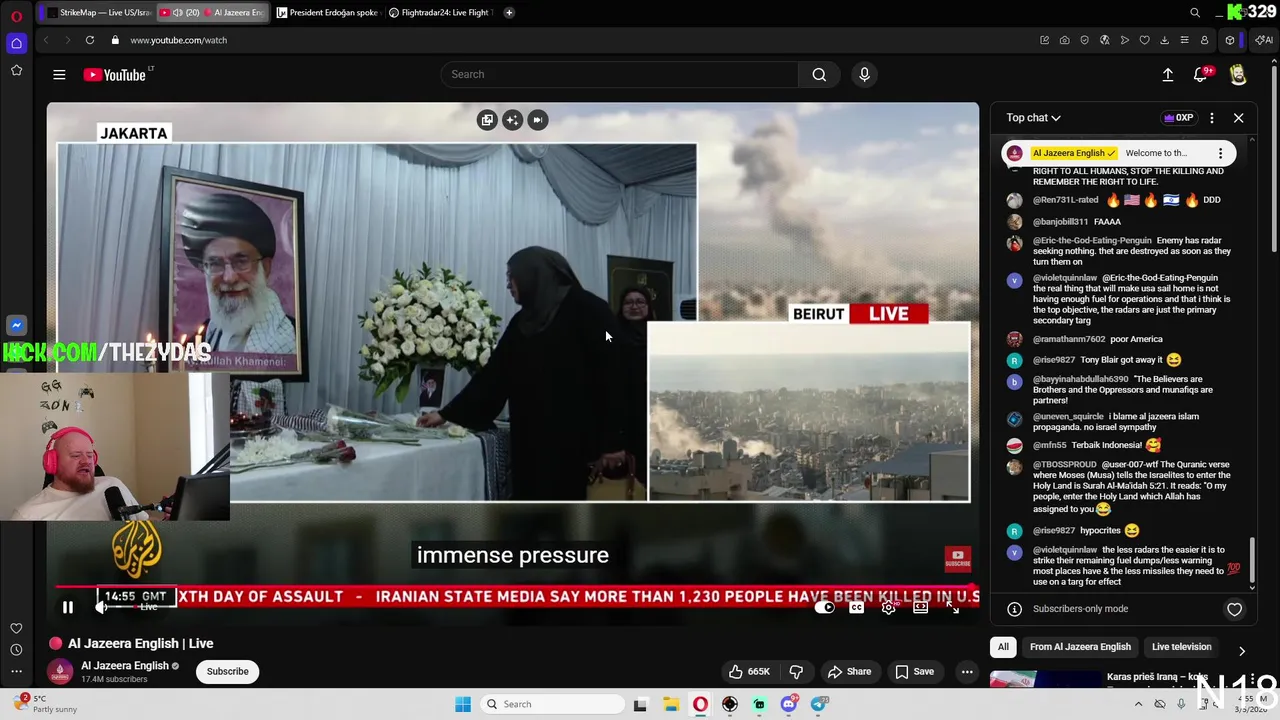Switch to Flightradar24 browser tab
Viewport: 1280px width, 720px height.
pos(440,12)
